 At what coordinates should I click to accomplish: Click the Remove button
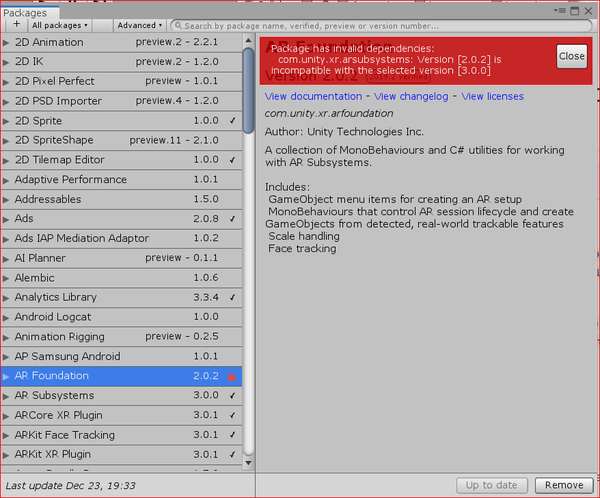564,485
